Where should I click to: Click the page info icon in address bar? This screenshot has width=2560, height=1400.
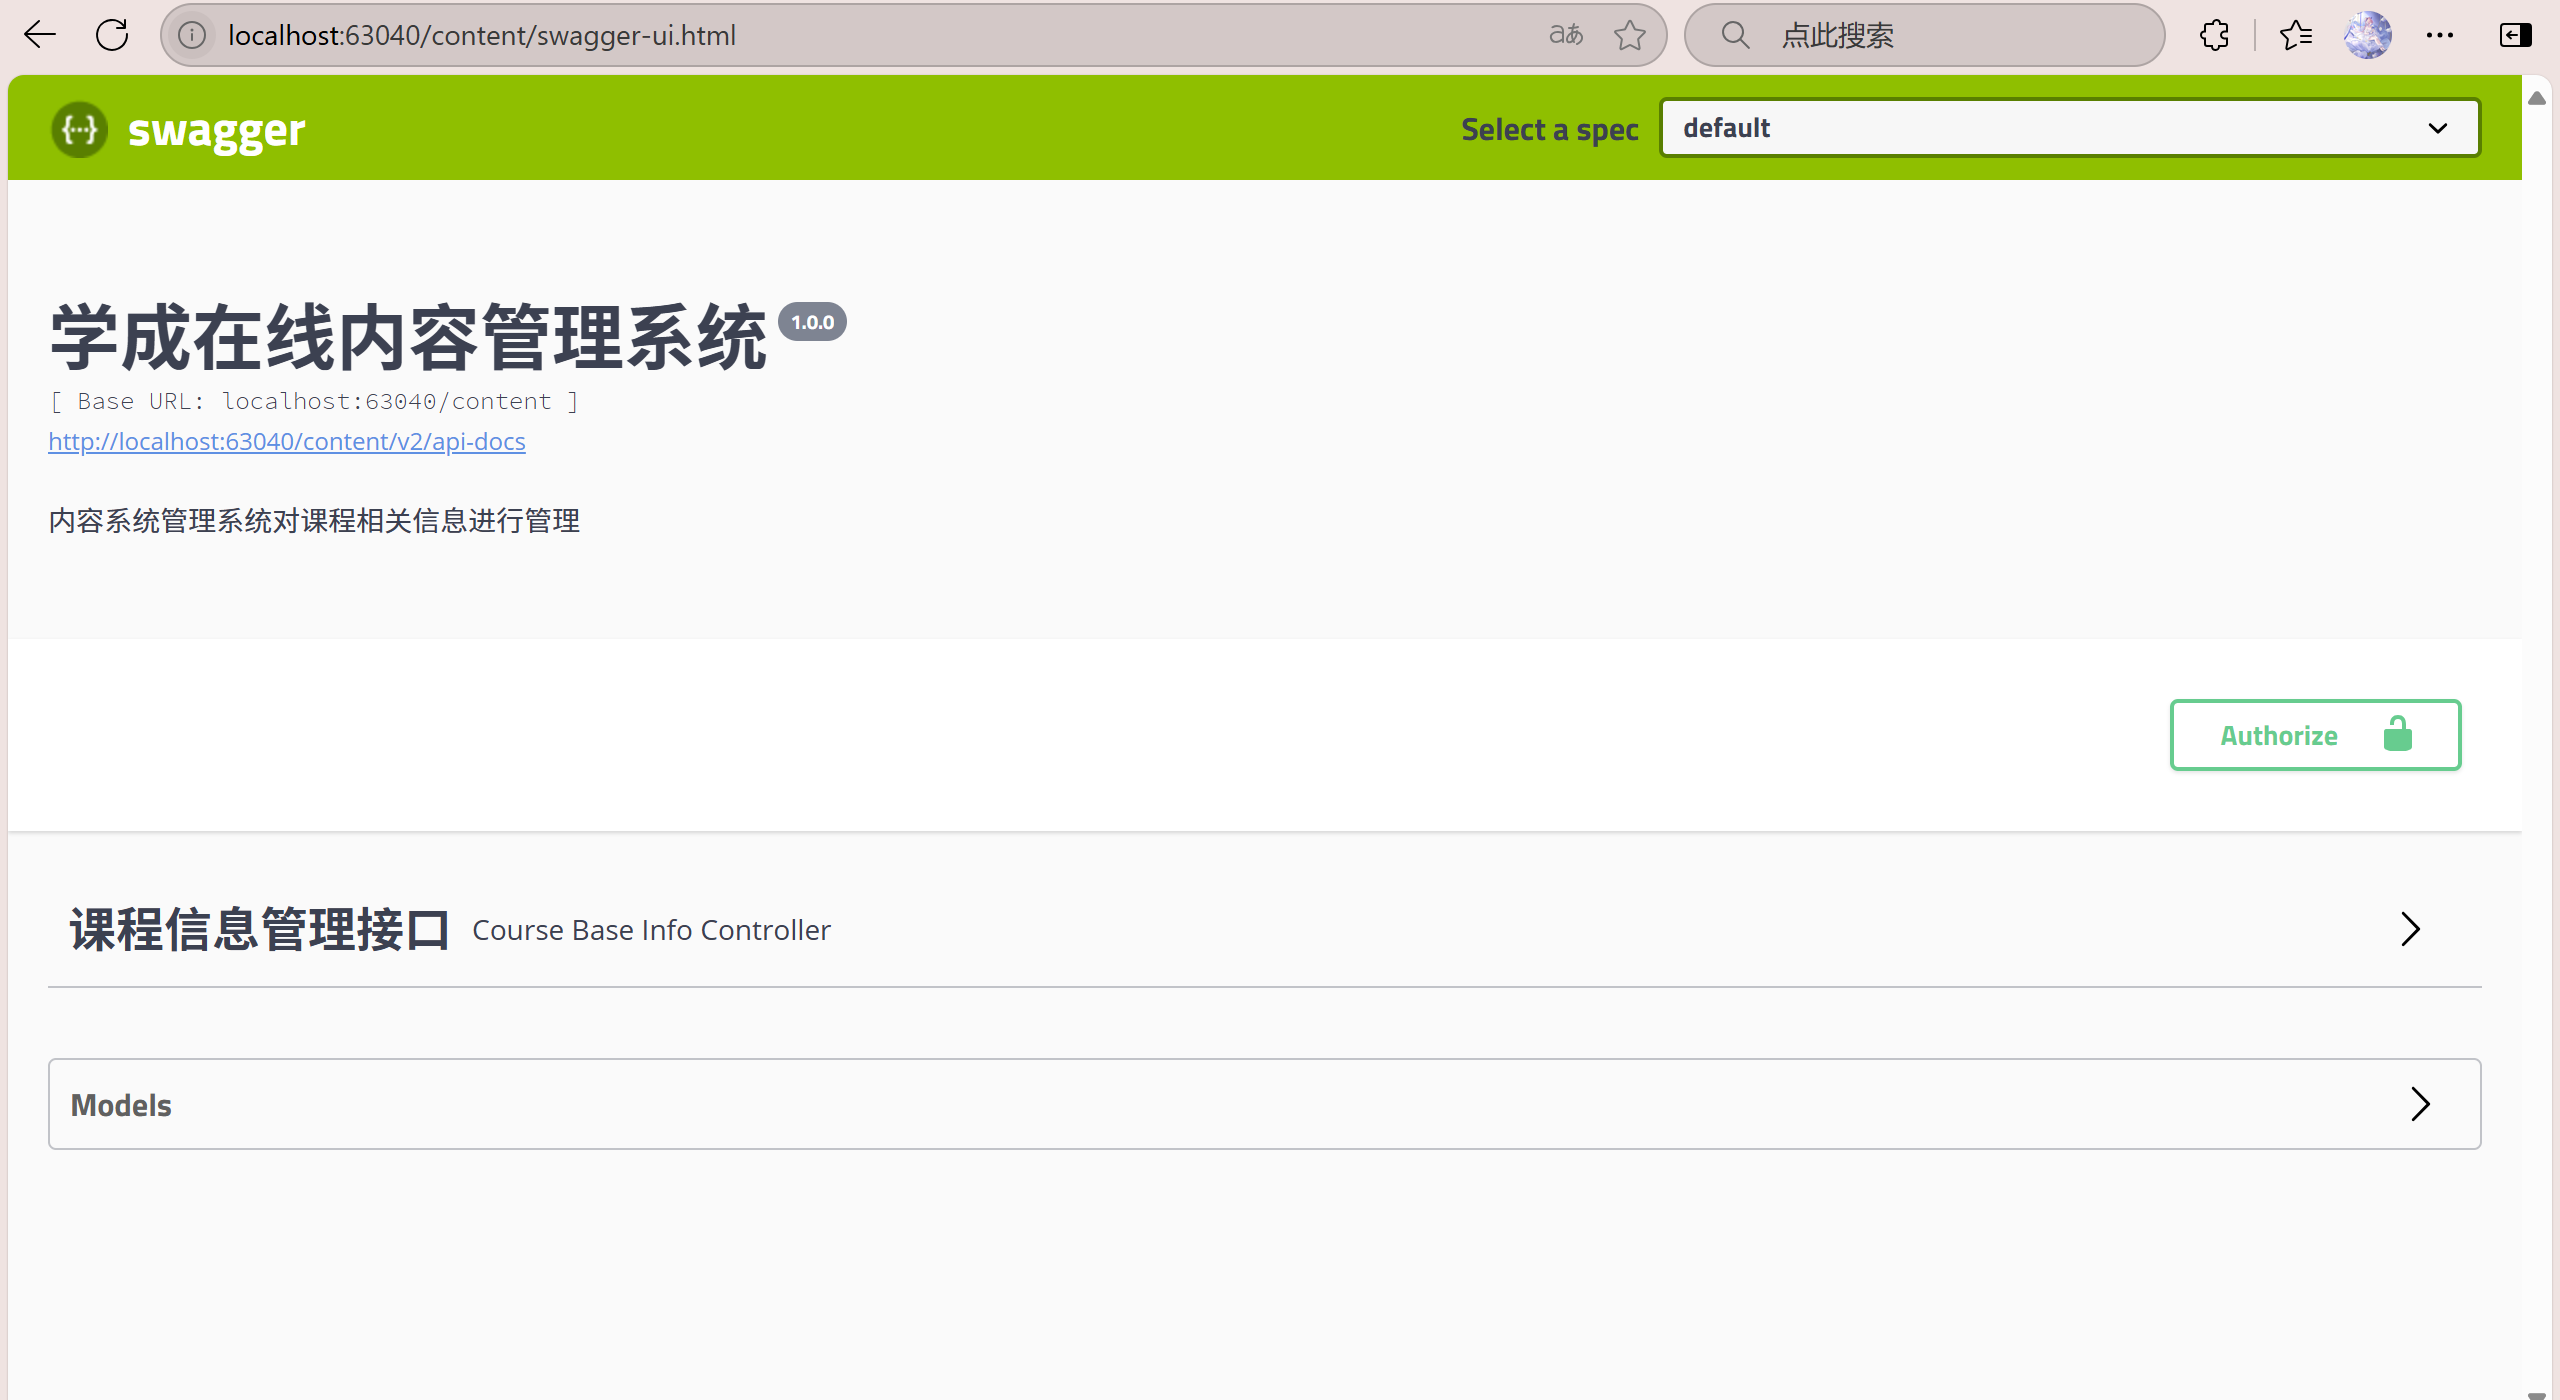tap(192, 35)
